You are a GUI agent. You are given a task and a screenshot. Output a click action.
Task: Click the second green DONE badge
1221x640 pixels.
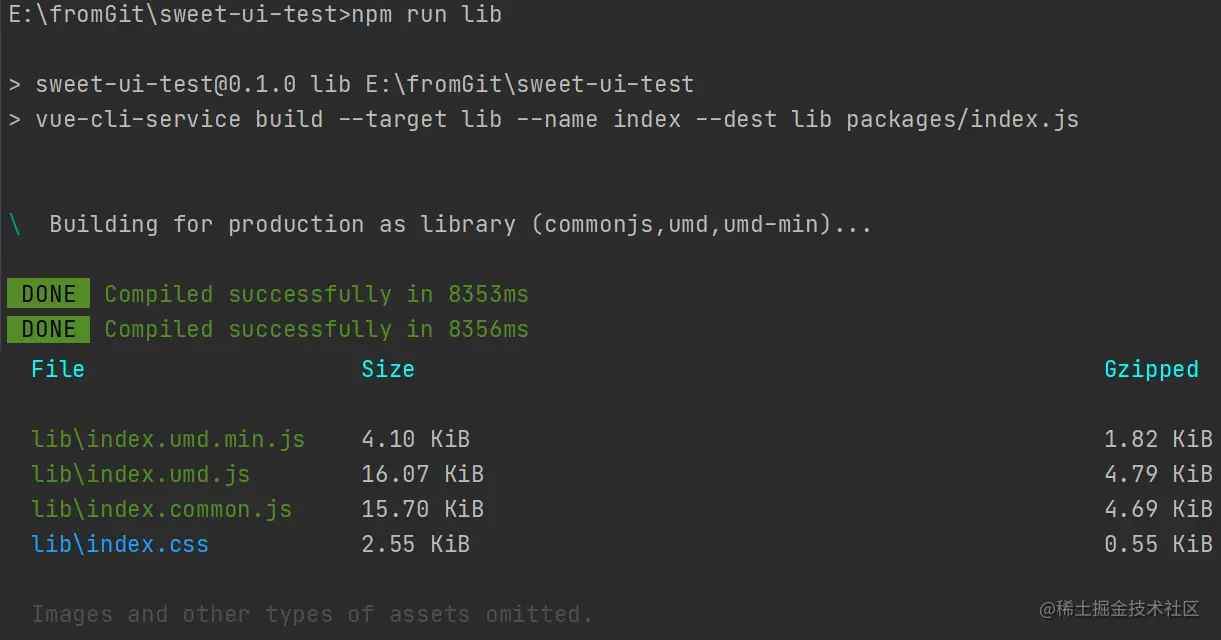coord(48,329)
